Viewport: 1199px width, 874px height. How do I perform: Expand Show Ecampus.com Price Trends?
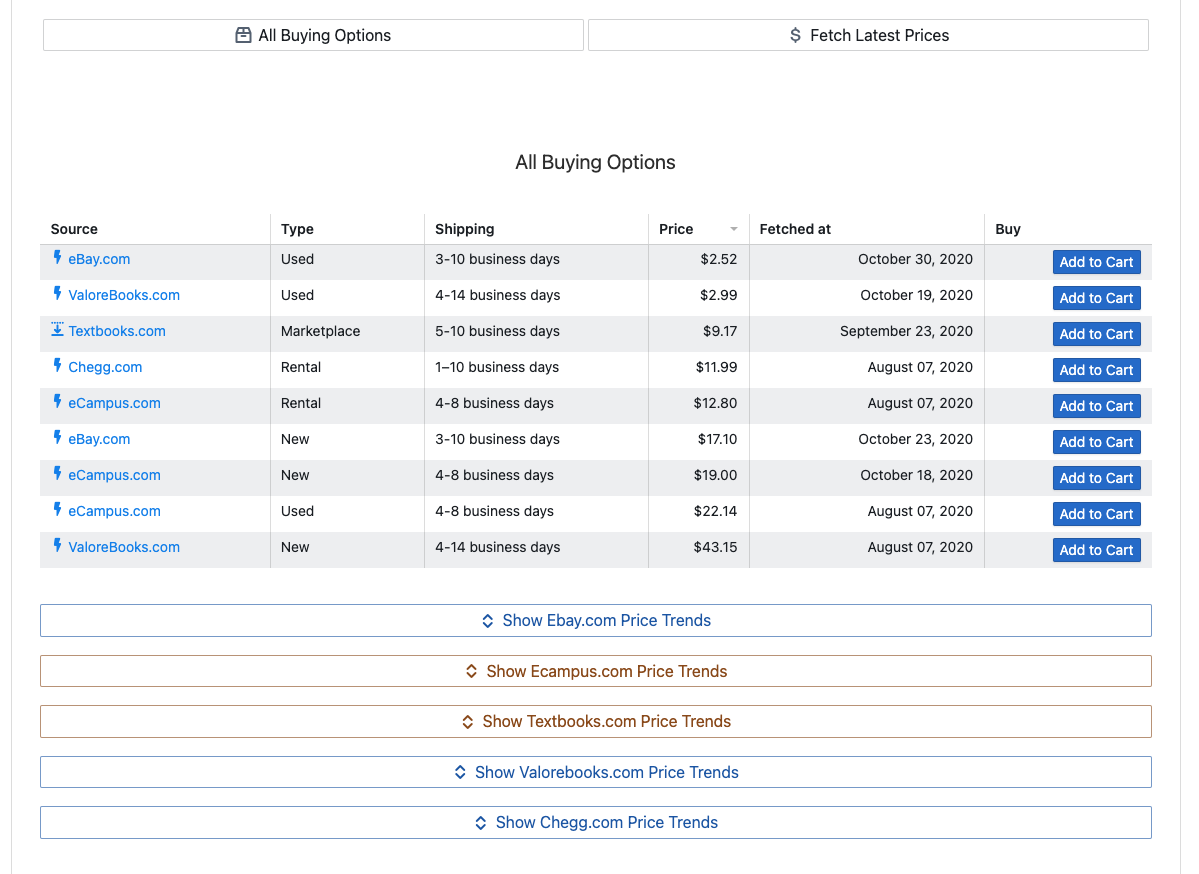(596, 671)
